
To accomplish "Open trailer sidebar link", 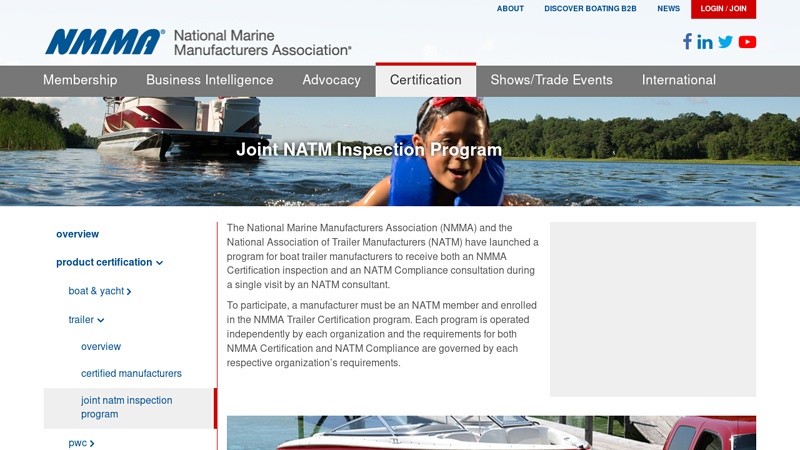I will coord(81,320).
